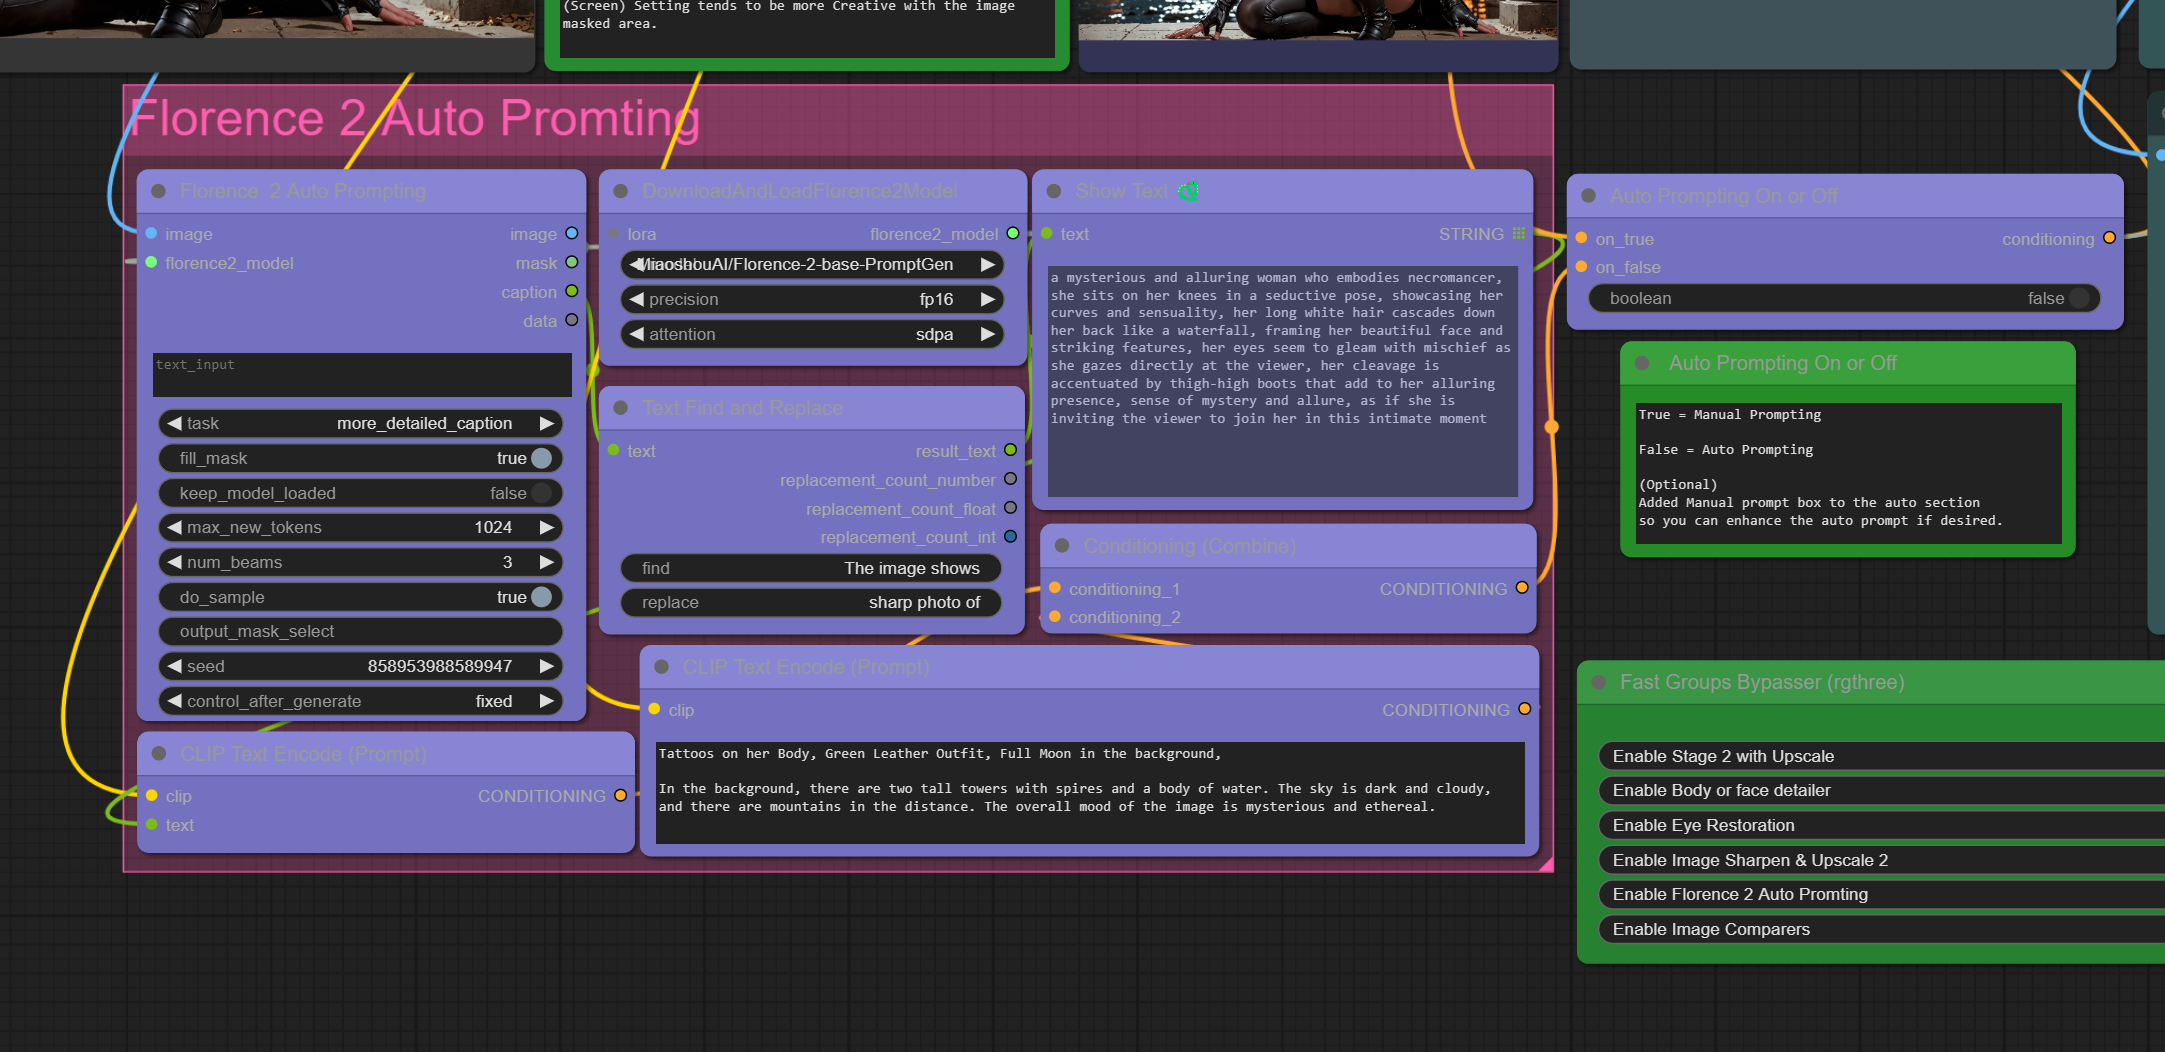Viewport: 2165px width, 1052px height.
Task: Toggle keep_model_loaded switch
Action: pyautogui.click(x=541, y=493)
